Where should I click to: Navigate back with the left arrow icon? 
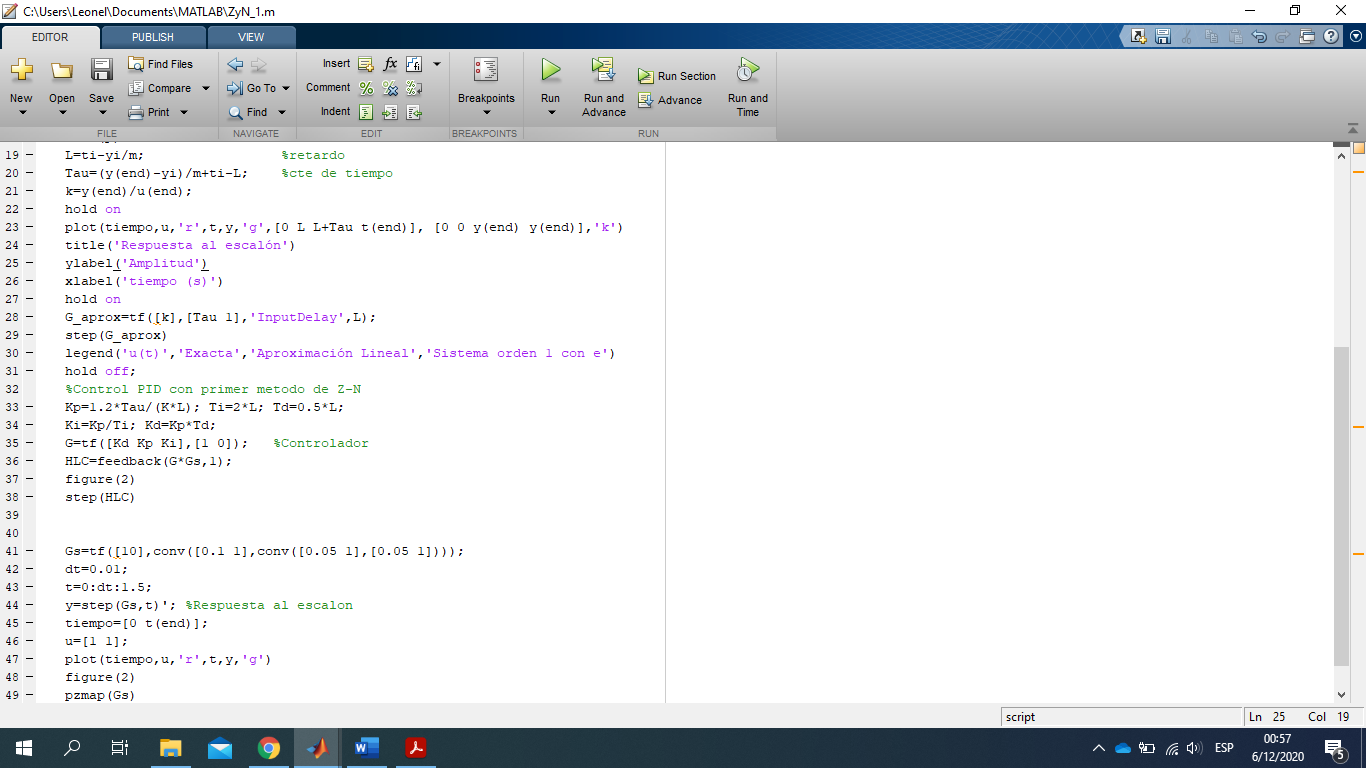coord(235,64)
